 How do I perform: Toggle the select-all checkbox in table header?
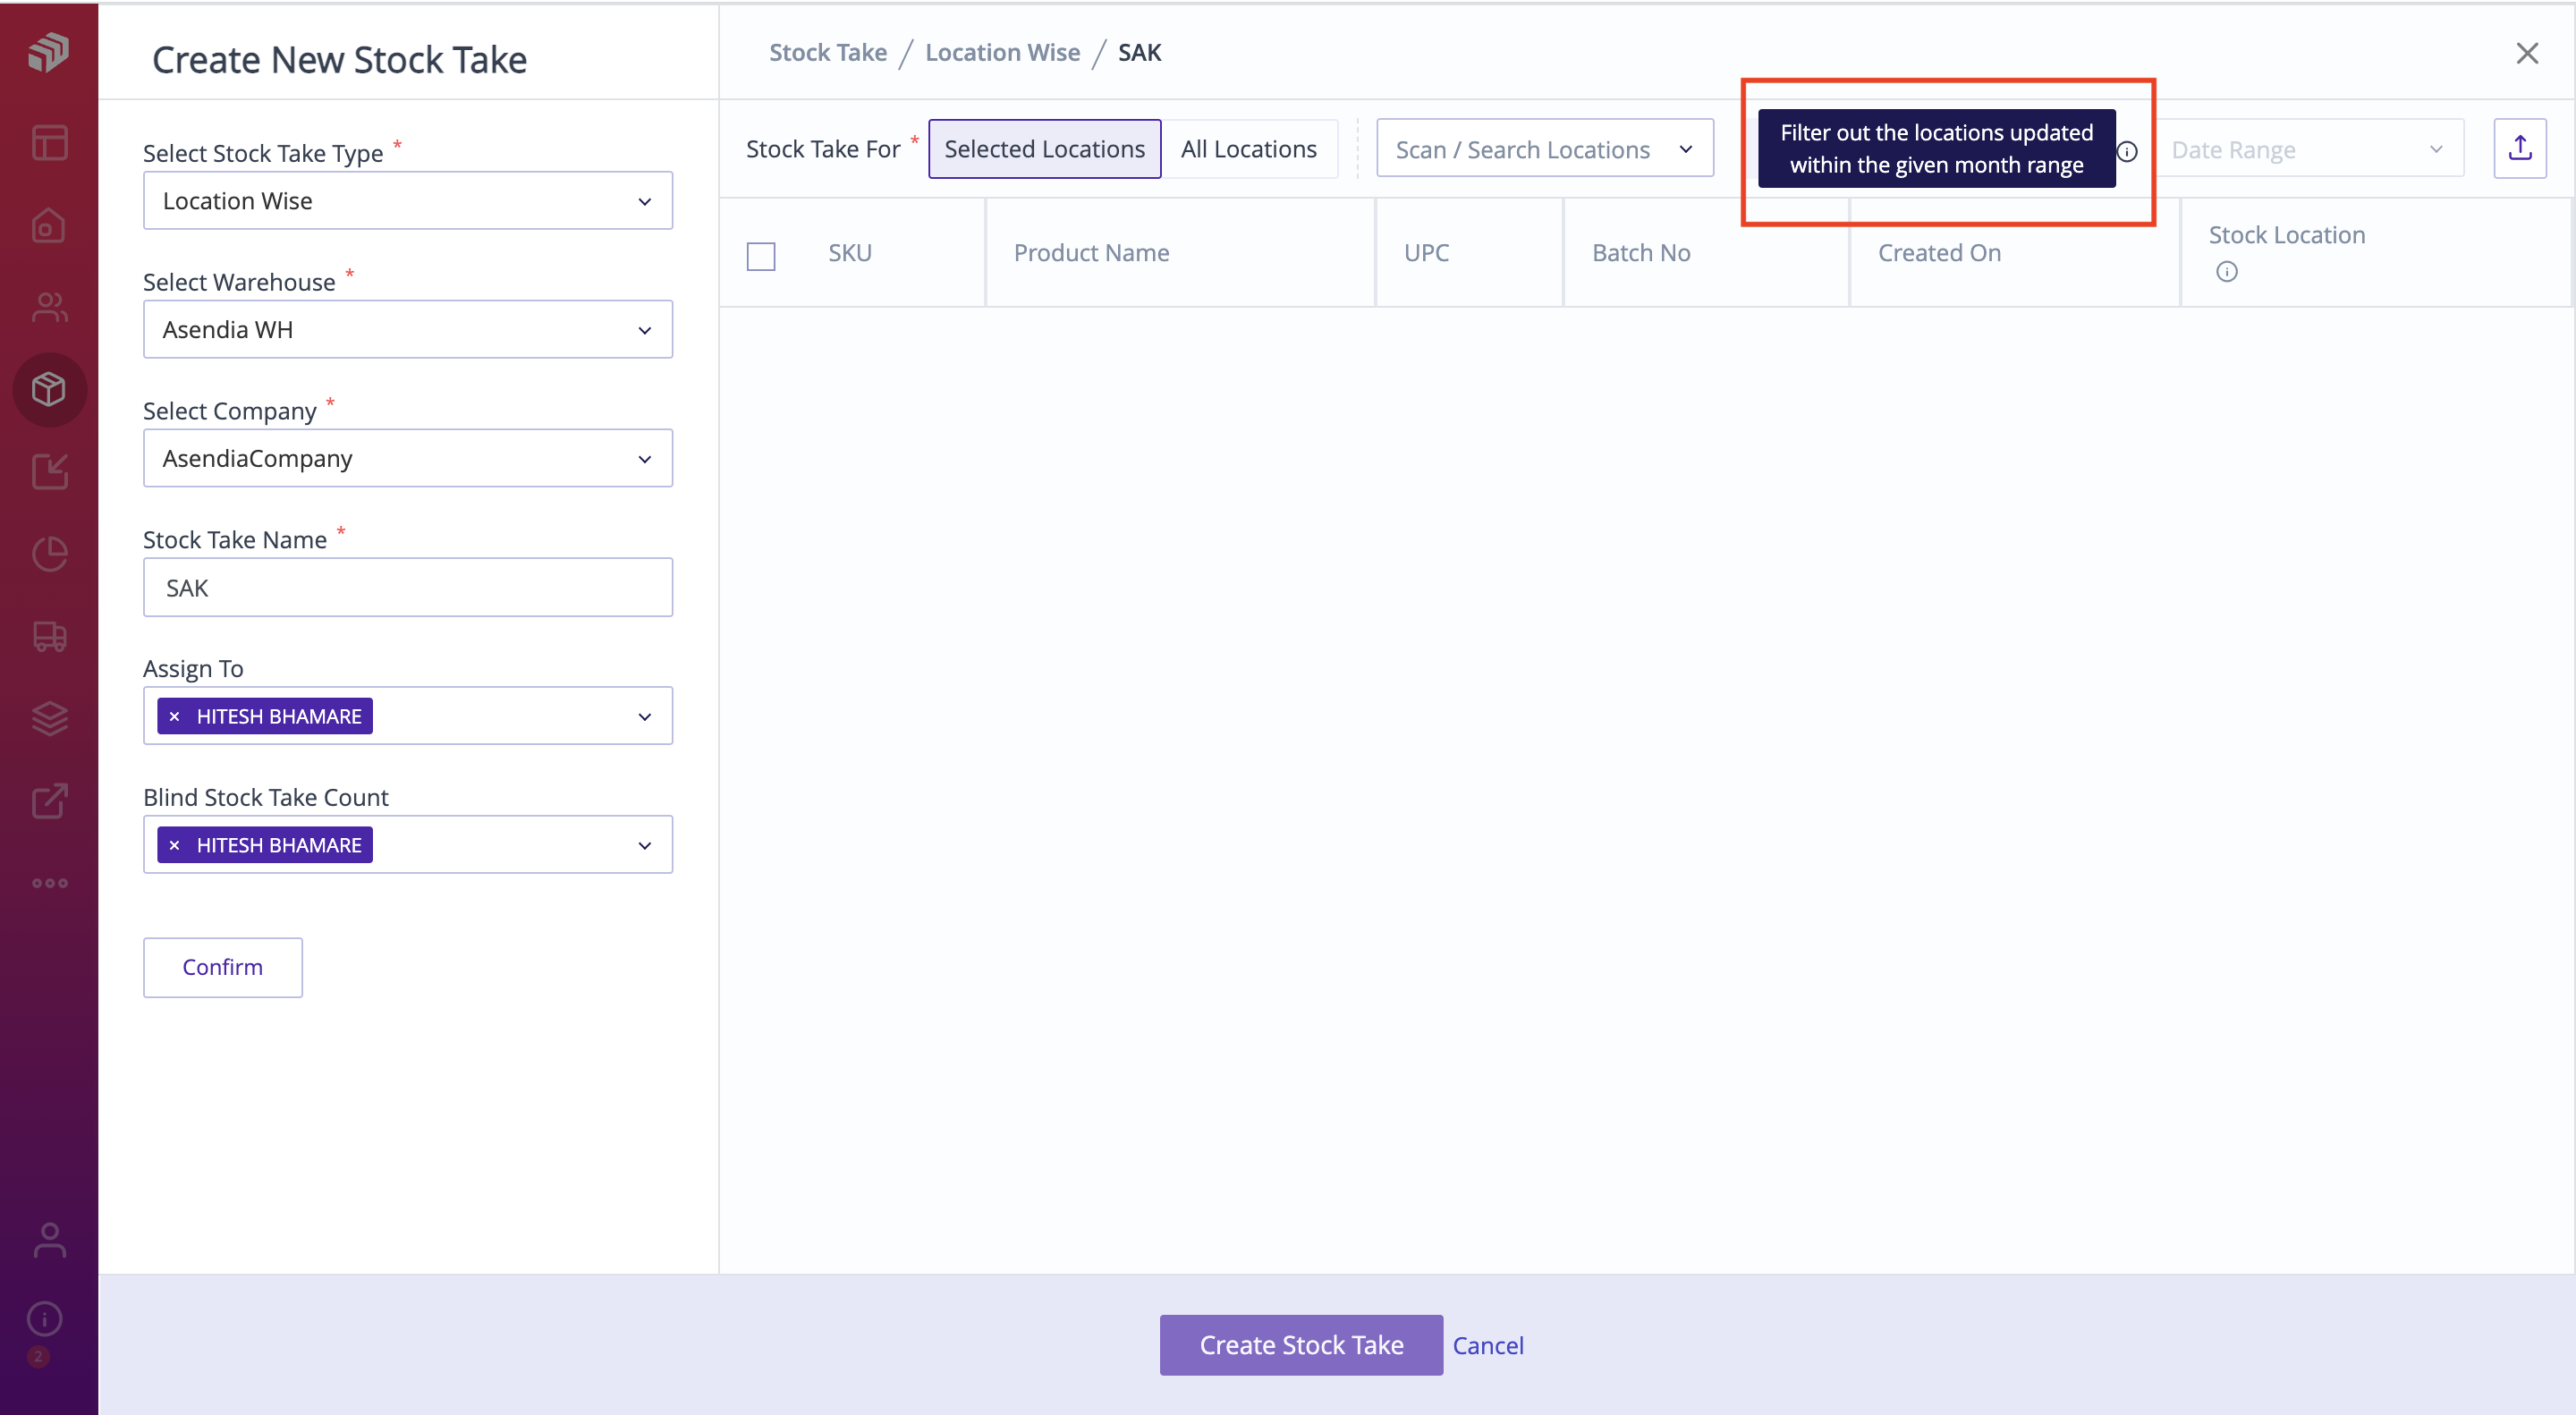[x=761, y=256]
